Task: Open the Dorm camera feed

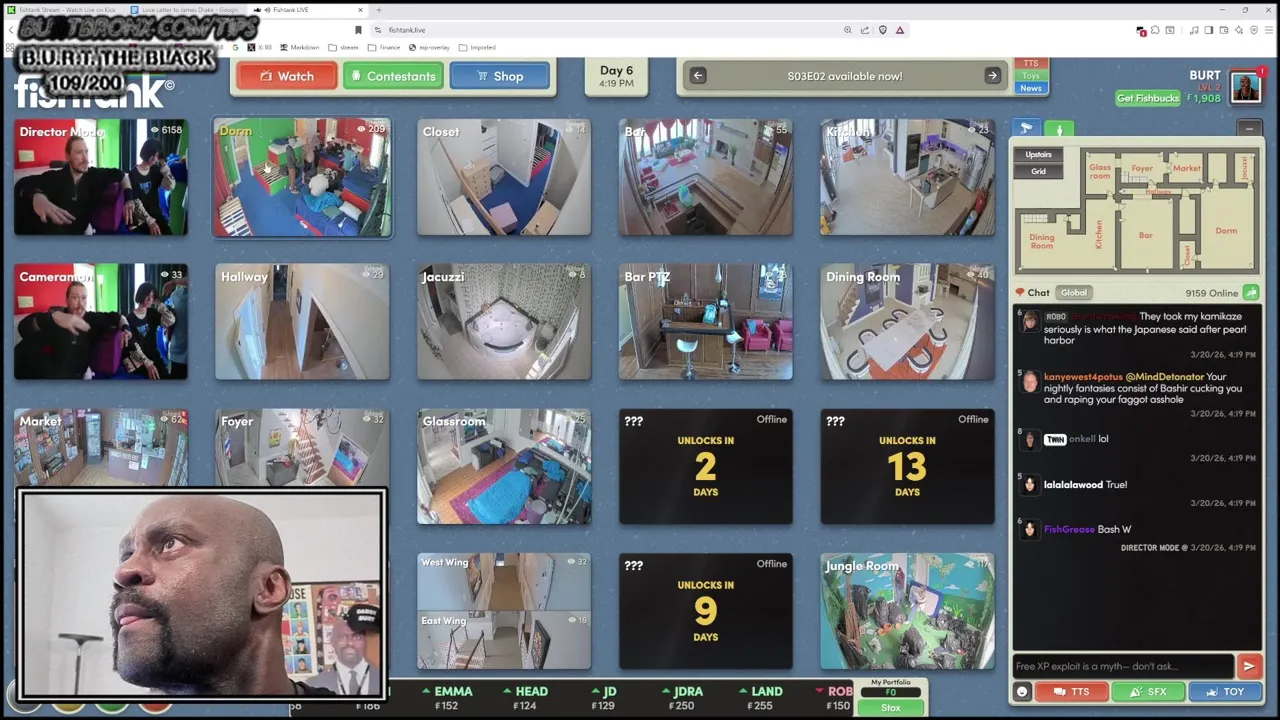Action: coord(302,178)
